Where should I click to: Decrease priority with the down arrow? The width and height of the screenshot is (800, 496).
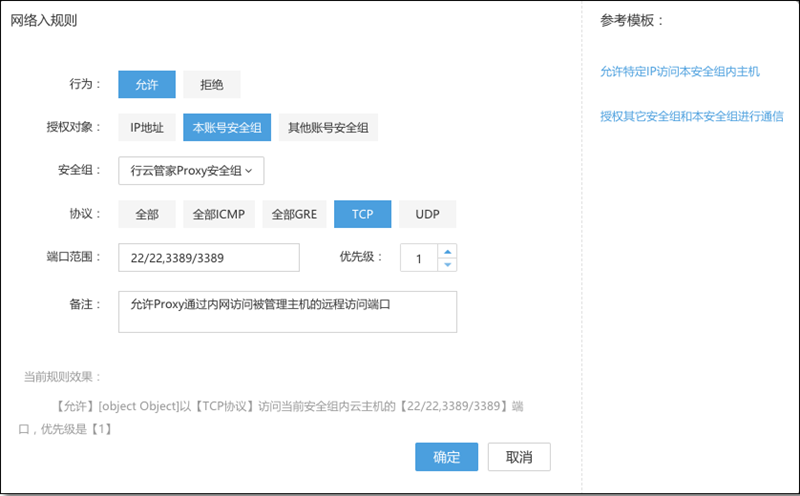tap(447, 265)
